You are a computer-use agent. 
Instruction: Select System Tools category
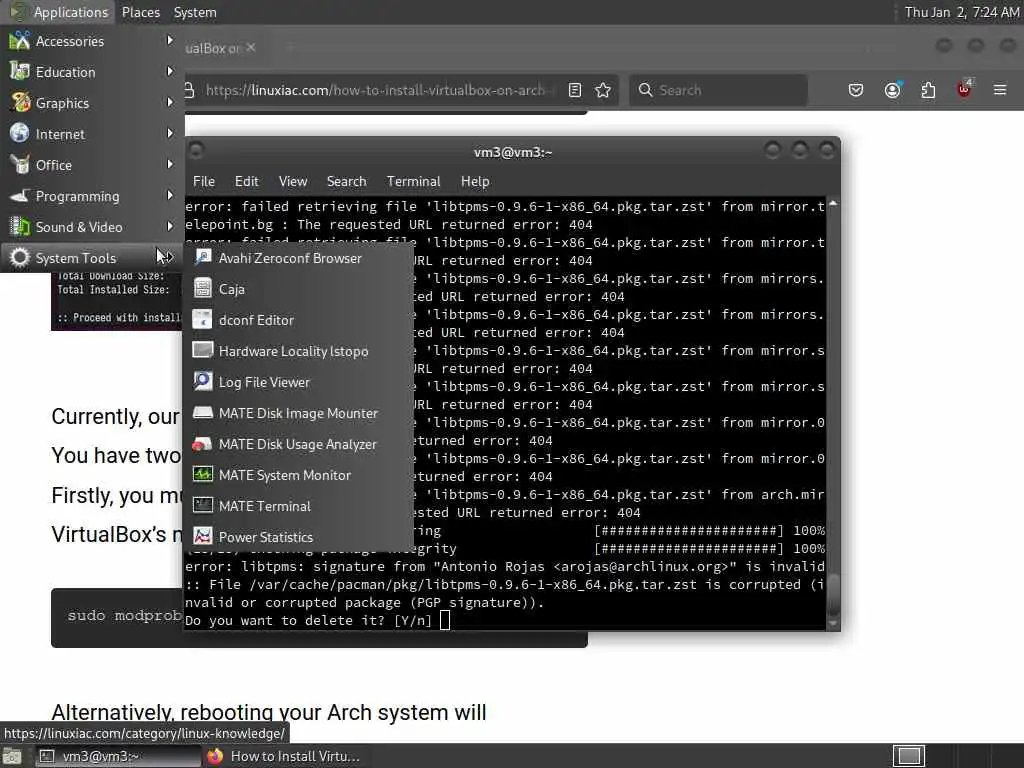(91, 258)
